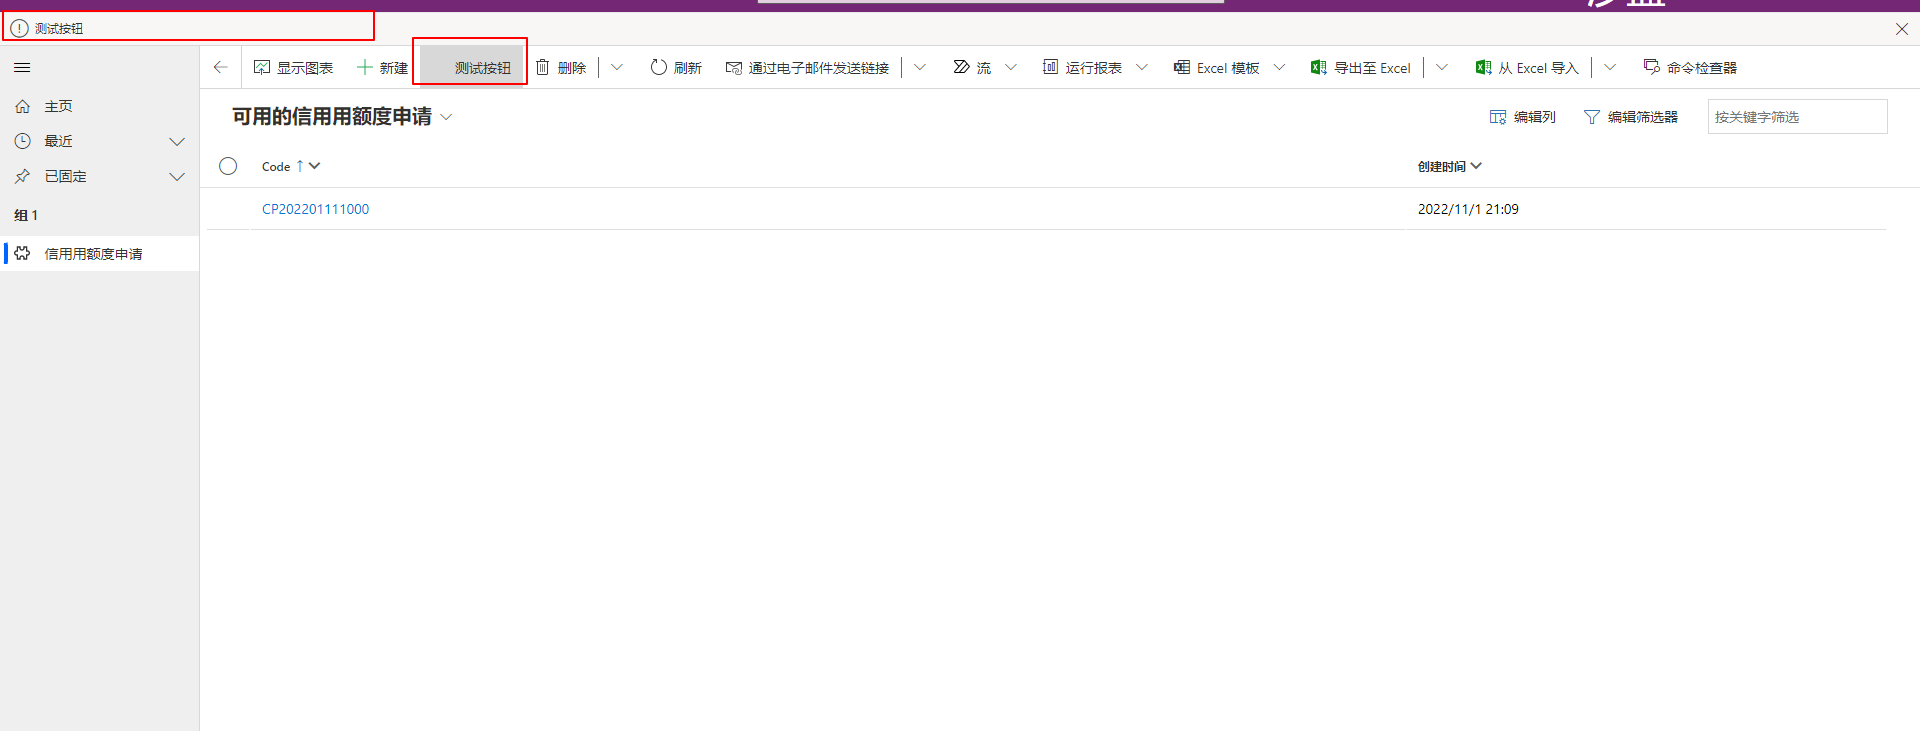Click the 显示图表 toolbar button
This screenshot has width=1920, height=731.
point(293,67)
